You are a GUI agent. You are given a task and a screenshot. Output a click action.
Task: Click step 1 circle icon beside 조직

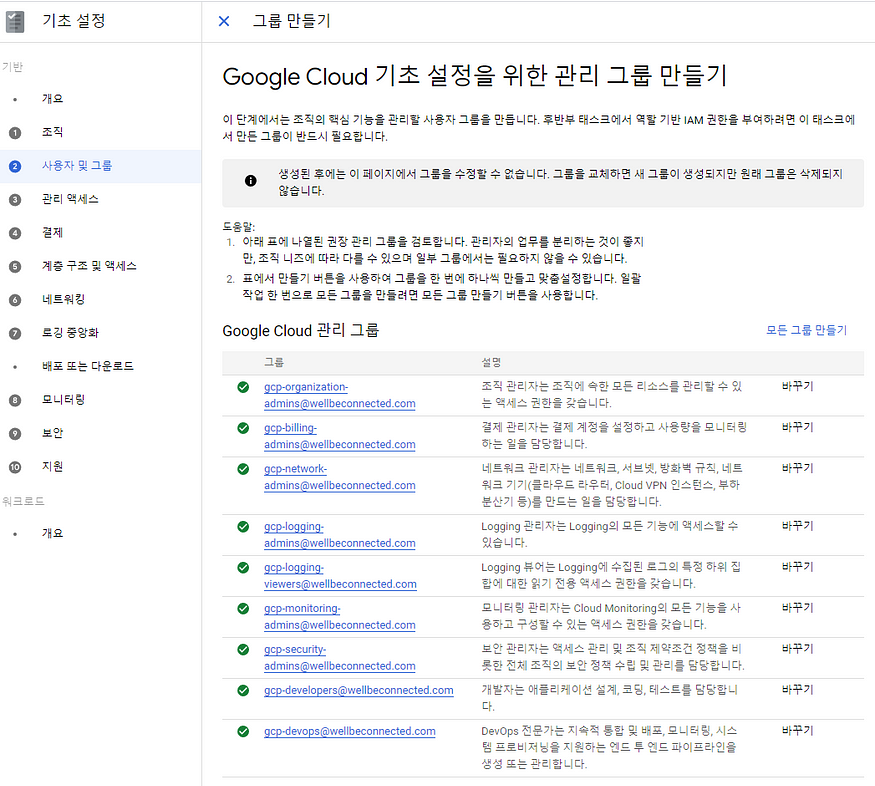point(15,133)
